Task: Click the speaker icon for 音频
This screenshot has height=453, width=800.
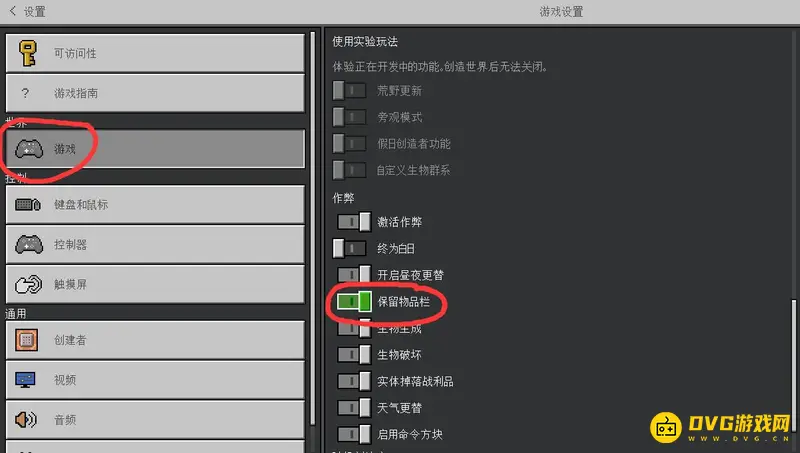Action: (x=26, y=419)
